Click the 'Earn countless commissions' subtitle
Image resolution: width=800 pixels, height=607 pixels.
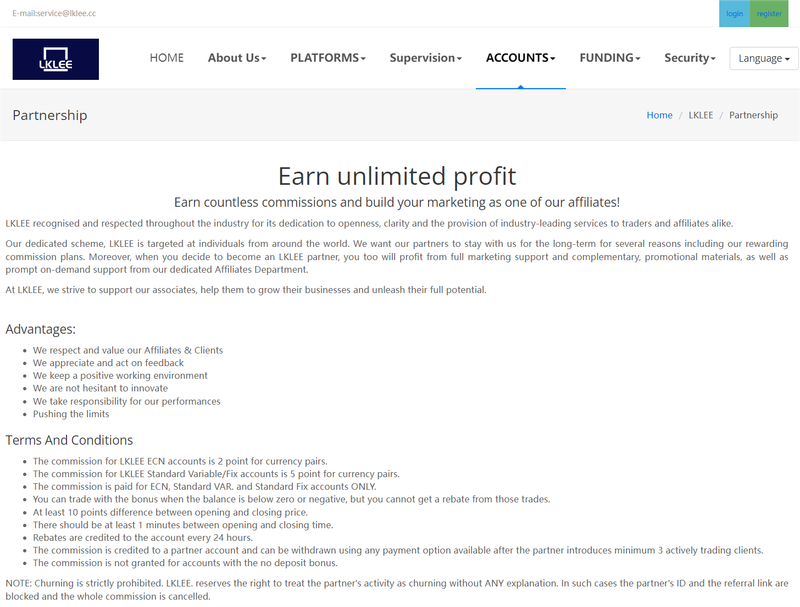[x=397, y=203]
